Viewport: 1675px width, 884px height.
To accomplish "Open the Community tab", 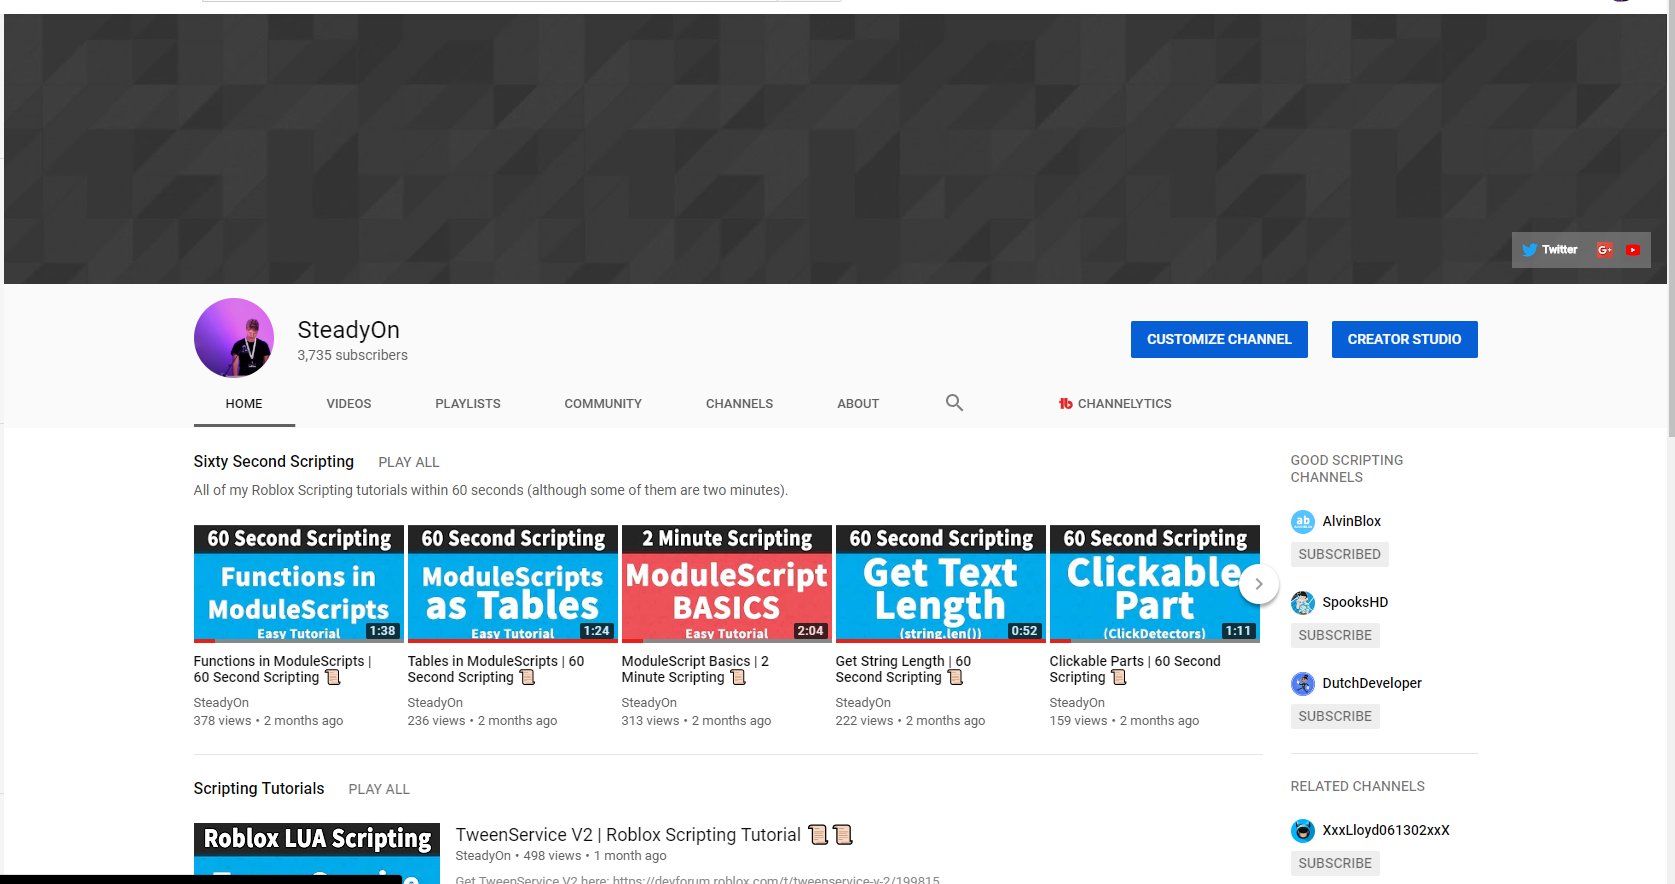I will pos(603,404).
